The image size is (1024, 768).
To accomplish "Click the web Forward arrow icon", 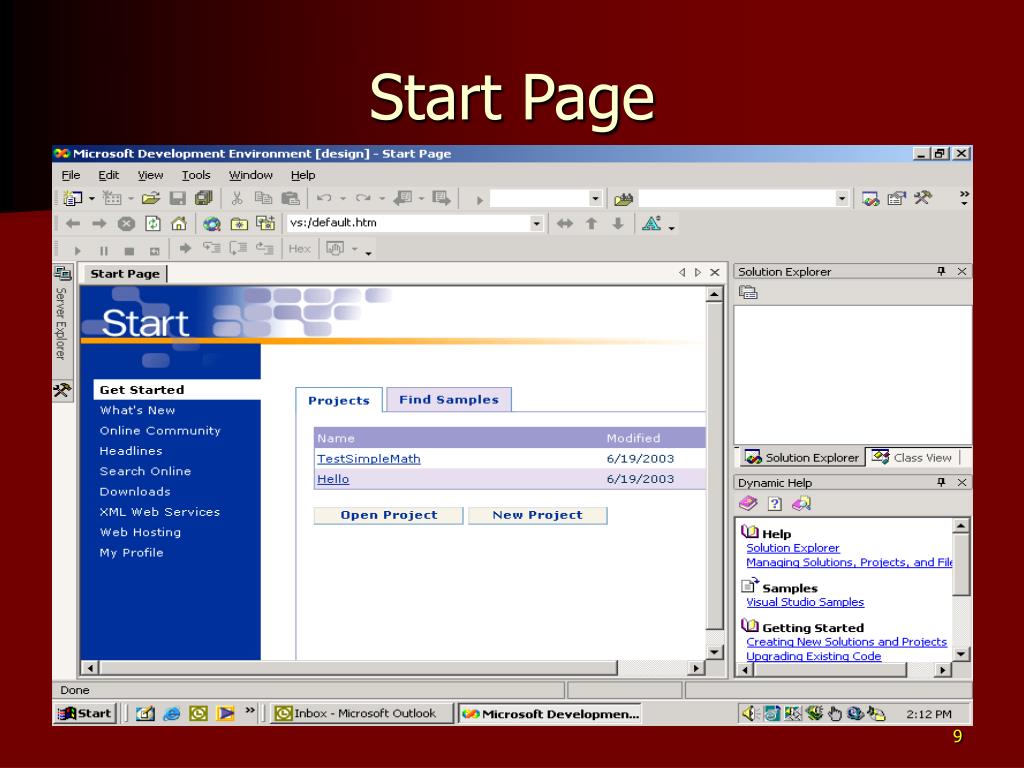I will 99,223.
